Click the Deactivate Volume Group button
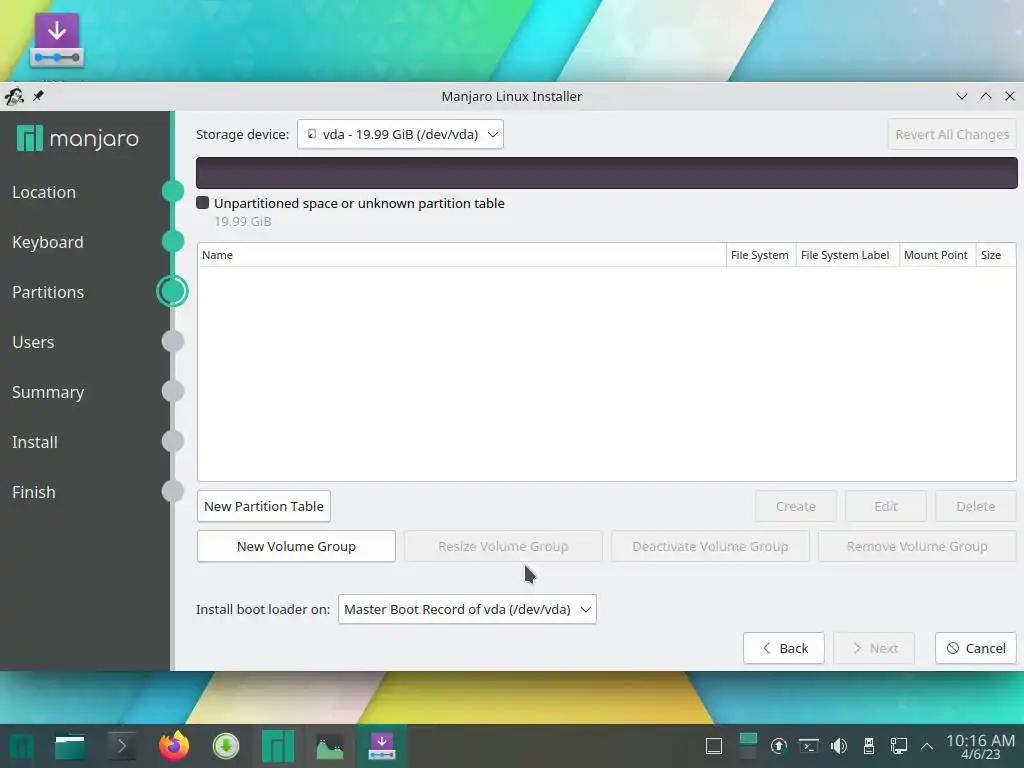The width and height of the screenshot is (1024, 768). [710, 547]
